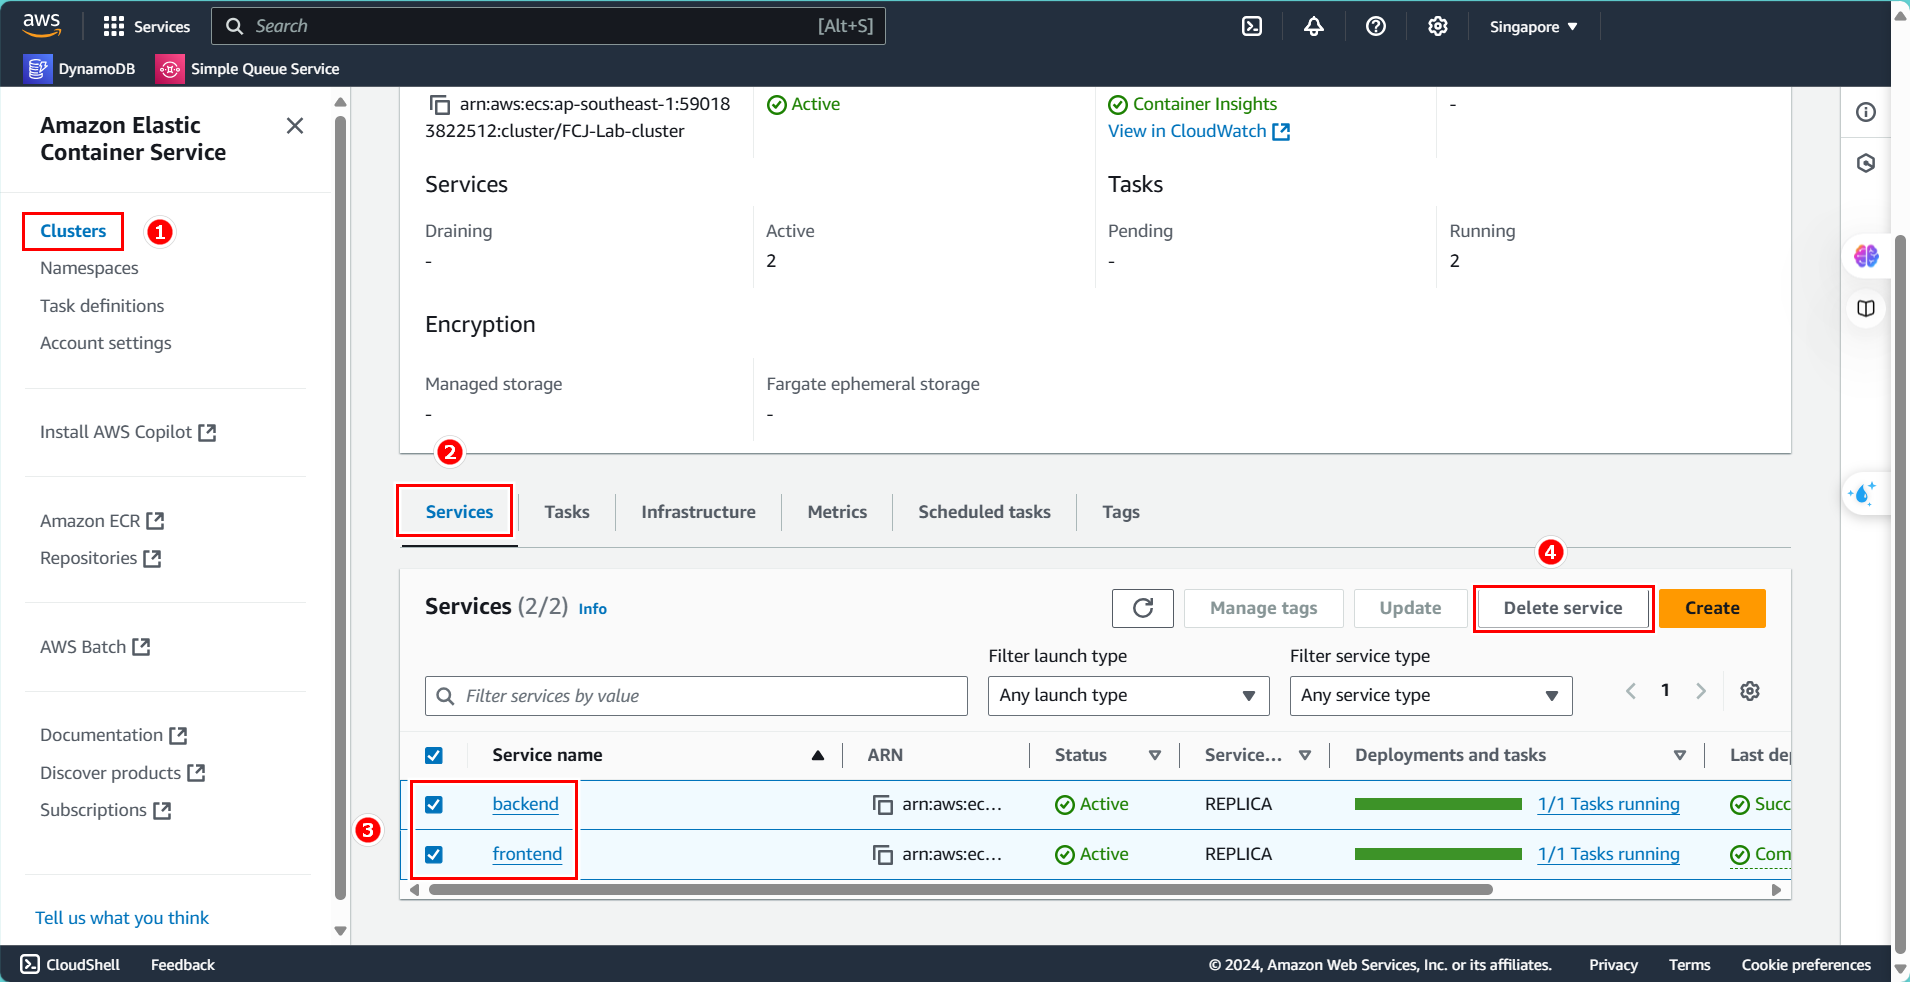
Task: Uncheck the backend service checkbox
Action: 434,805
